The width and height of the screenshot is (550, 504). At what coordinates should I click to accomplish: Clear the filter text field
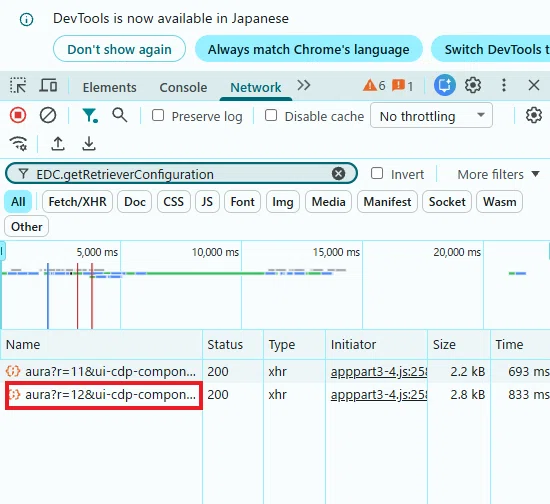pos(338,174)
